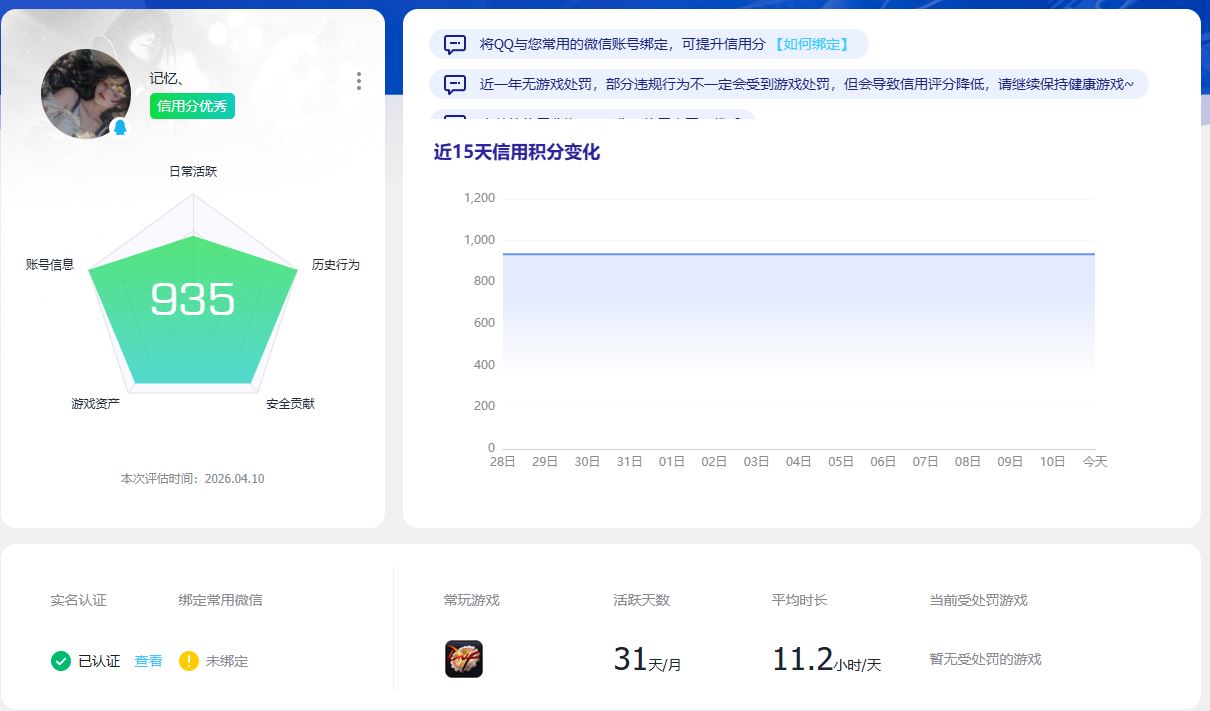Click the yellow exclamation warning icon
The image size is (1210, 711).
point(189,661)
